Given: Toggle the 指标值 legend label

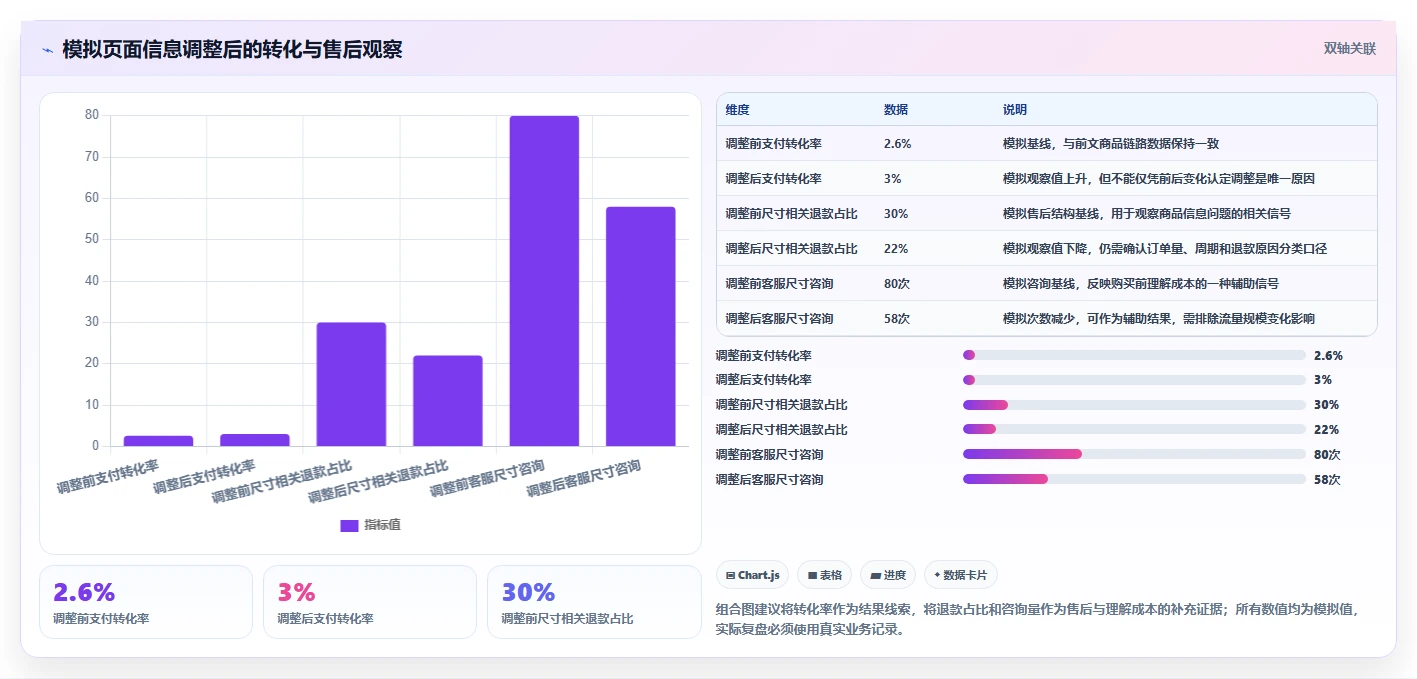Looking at the screenshot, I should 382,525.
